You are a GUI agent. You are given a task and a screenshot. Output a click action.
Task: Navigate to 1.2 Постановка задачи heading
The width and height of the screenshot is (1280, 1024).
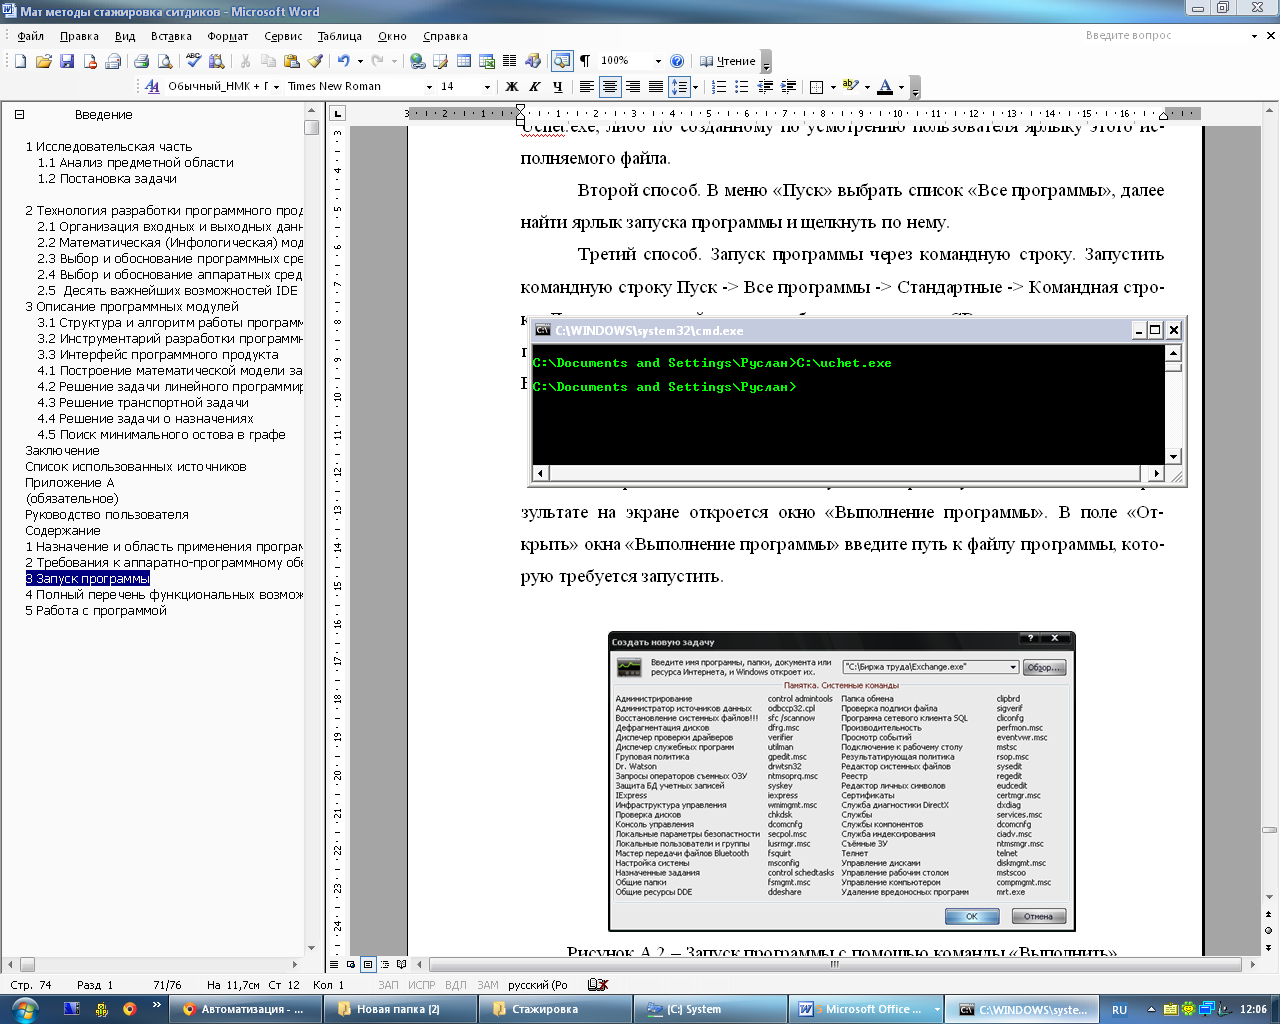click(x=107, y=178)
